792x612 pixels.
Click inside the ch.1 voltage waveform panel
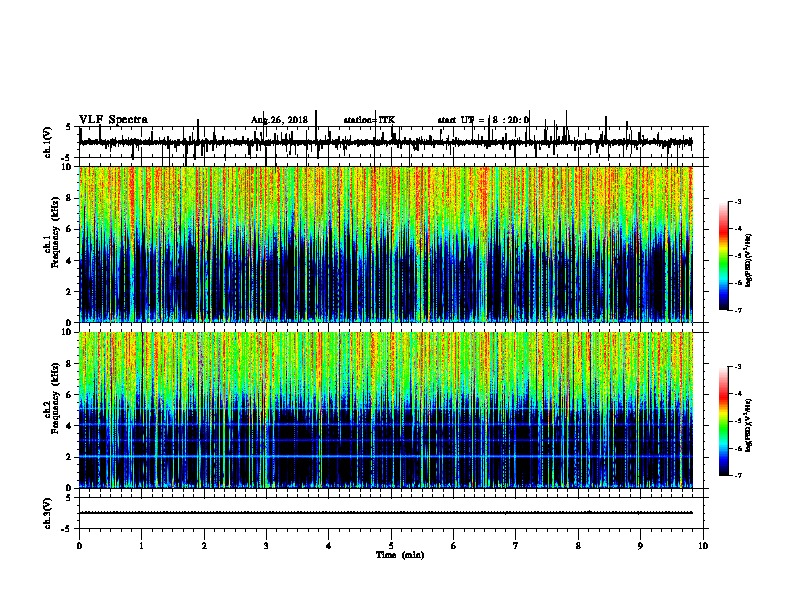[391, 142]
